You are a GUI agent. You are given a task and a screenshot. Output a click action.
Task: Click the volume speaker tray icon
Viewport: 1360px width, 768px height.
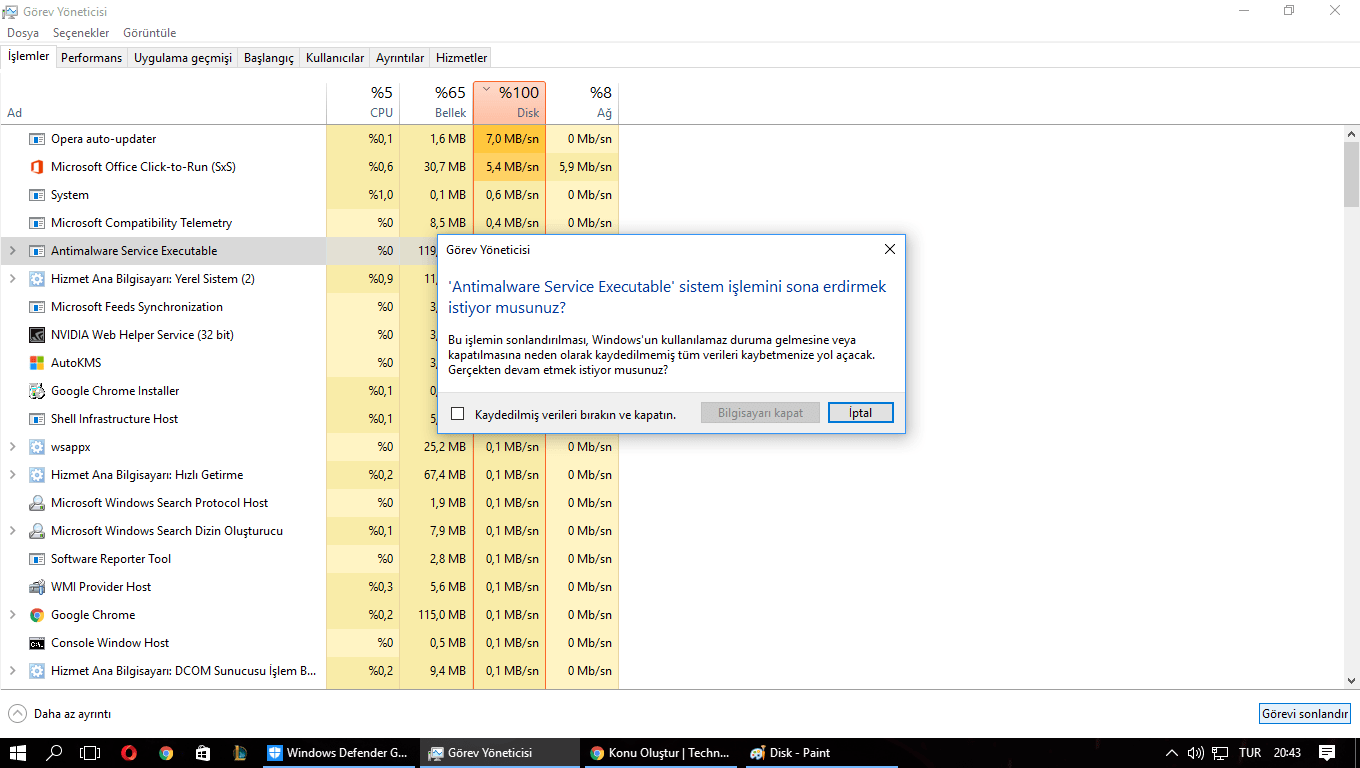1196,753
